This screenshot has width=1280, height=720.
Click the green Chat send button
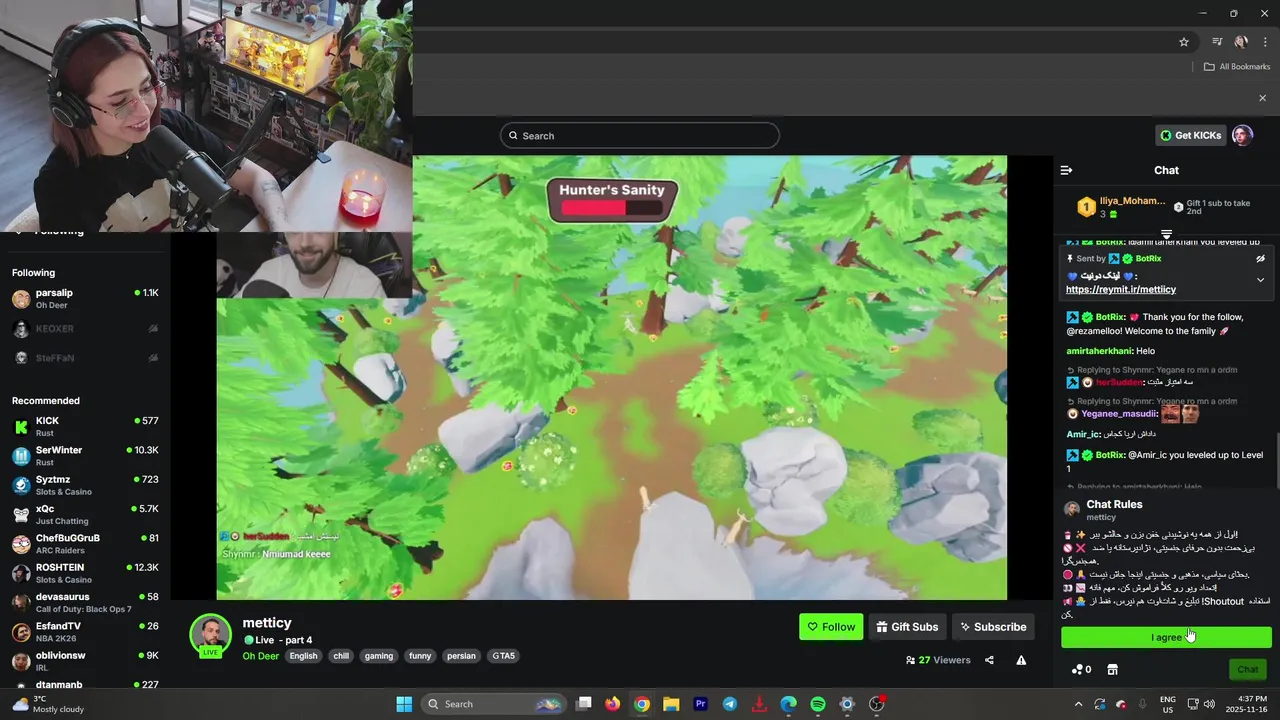tap(1248, 669)
